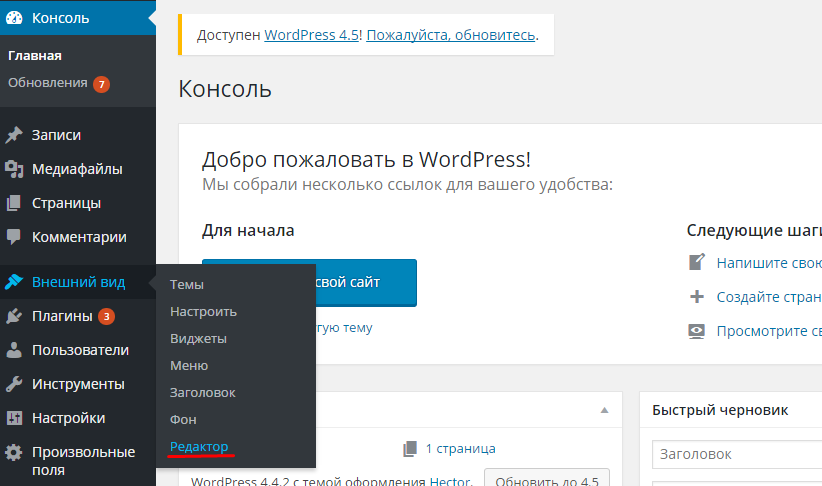Collapse the widget using the triangle toggle
Screen dimensions: 822x486
[604, 410]
